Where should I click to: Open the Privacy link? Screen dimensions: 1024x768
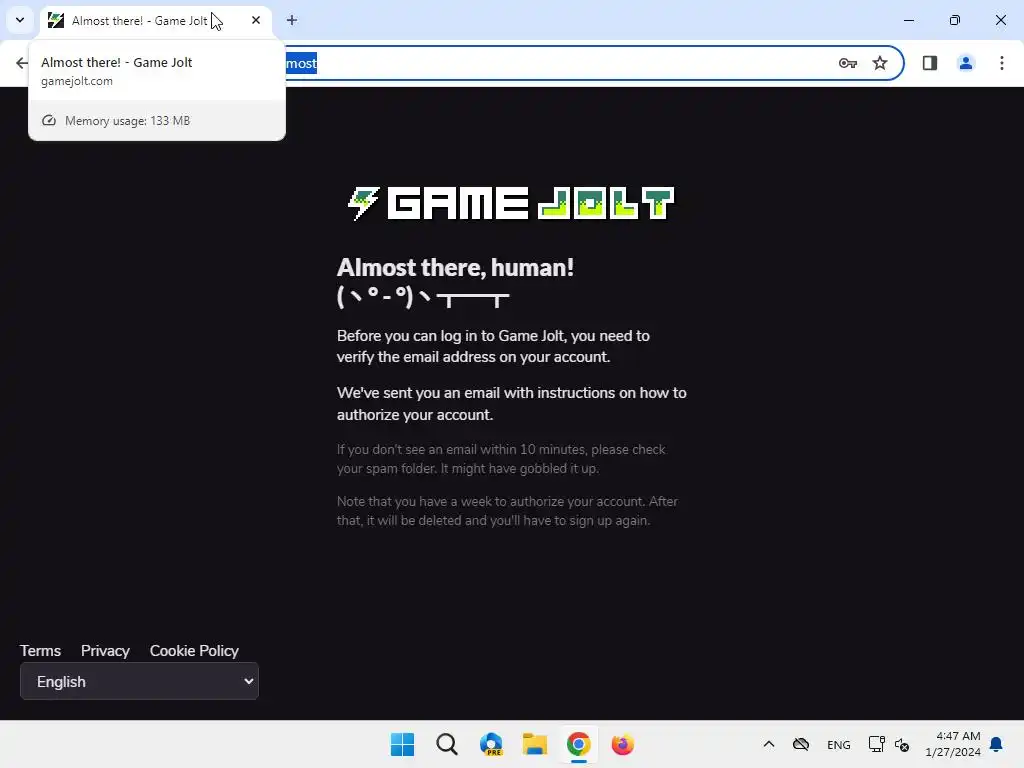coord(105,651)
